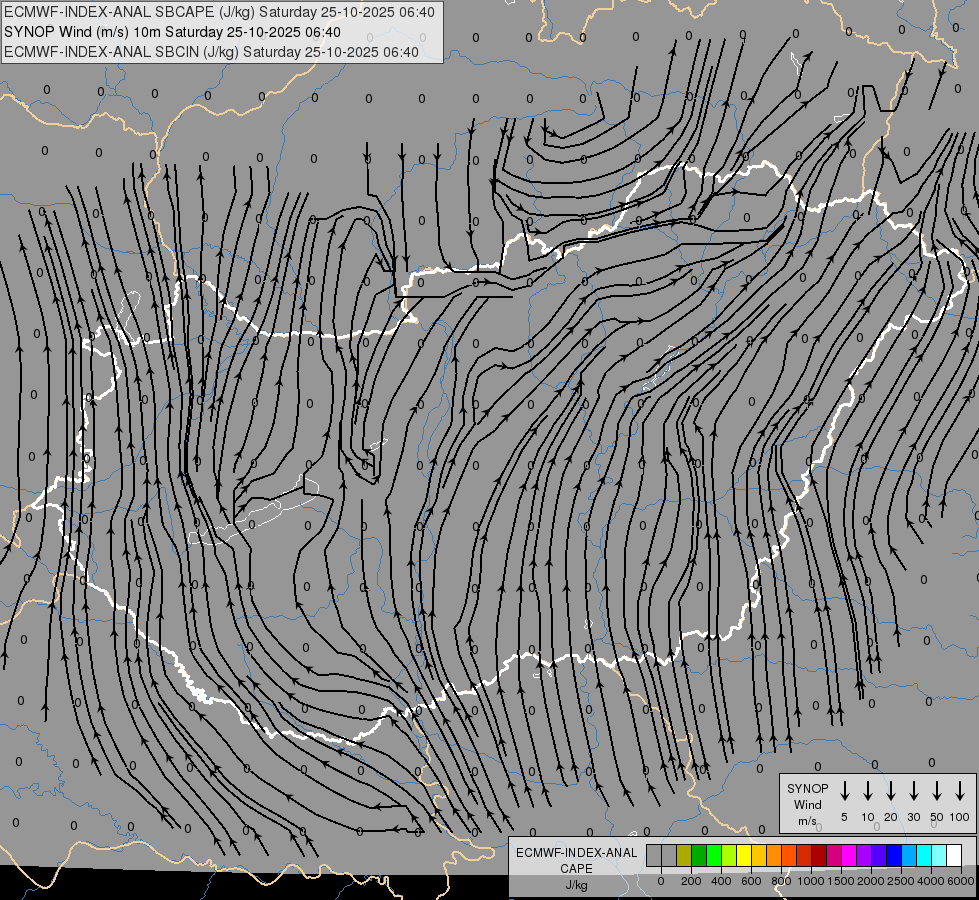Viewport: 979px width, 900px height.
Task: Click the '400' tick label on CAPE scale
Action: pos(721,881)
